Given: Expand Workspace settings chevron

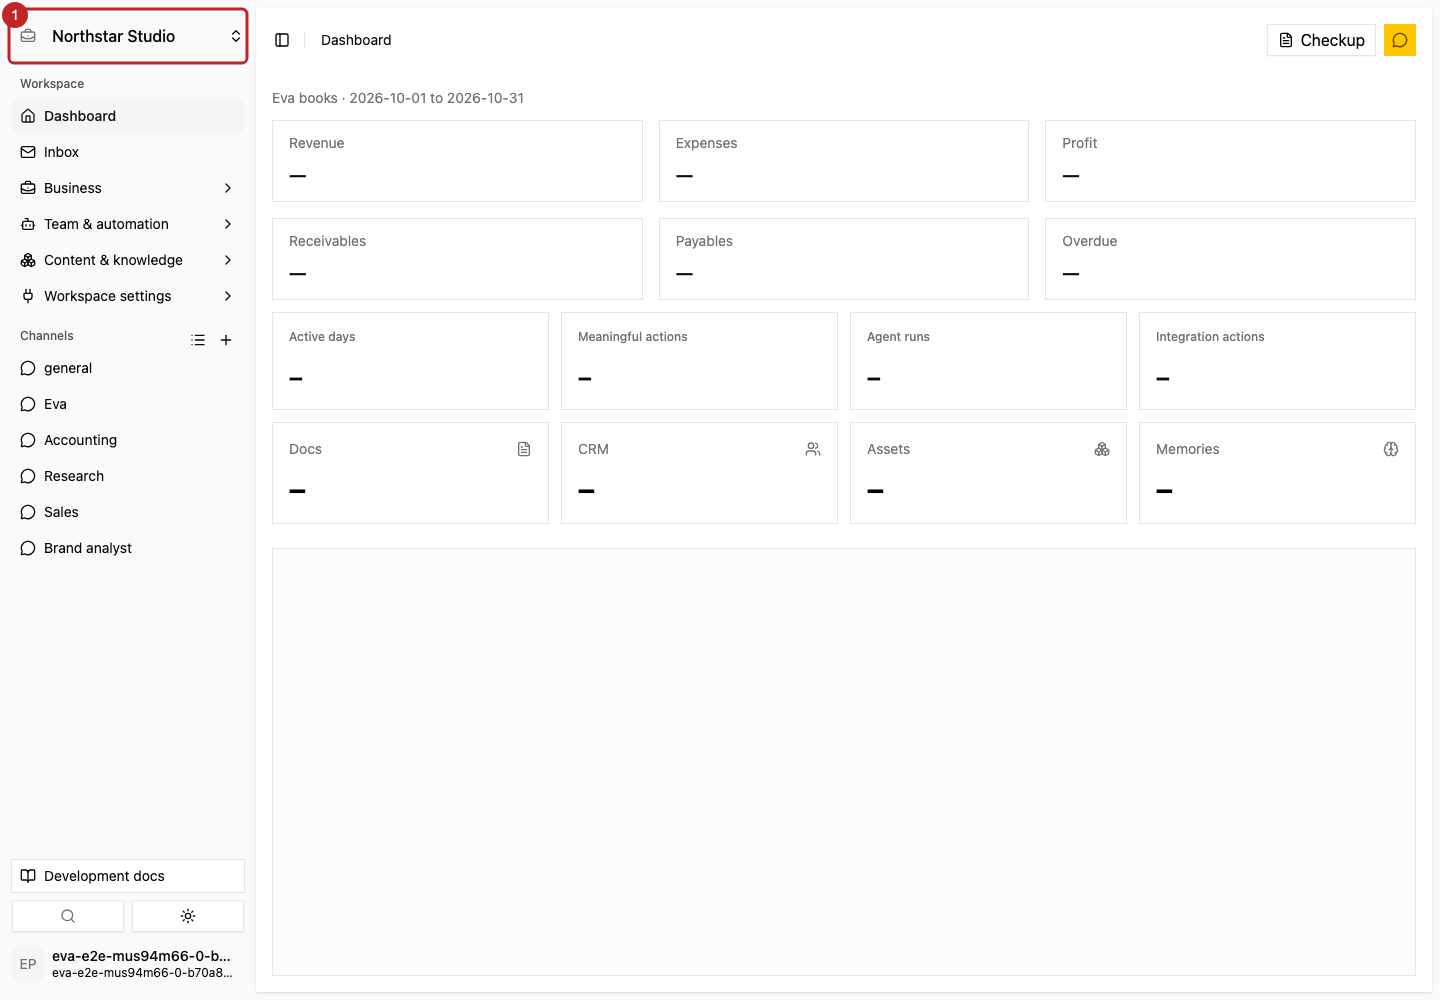Looking at the screenshot, I should tap(228, 296).
